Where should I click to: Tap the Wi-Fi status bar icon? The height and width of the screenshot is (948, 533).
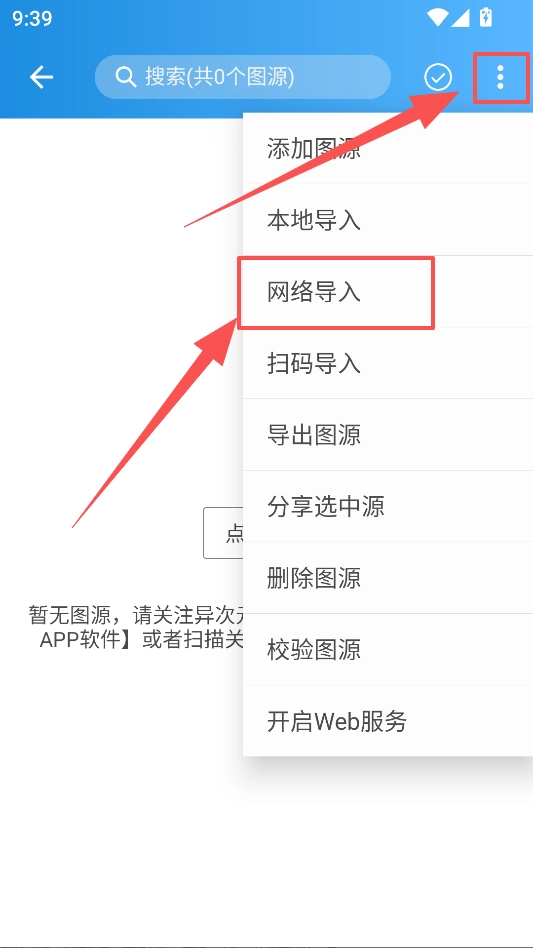[x=437, y=18]
